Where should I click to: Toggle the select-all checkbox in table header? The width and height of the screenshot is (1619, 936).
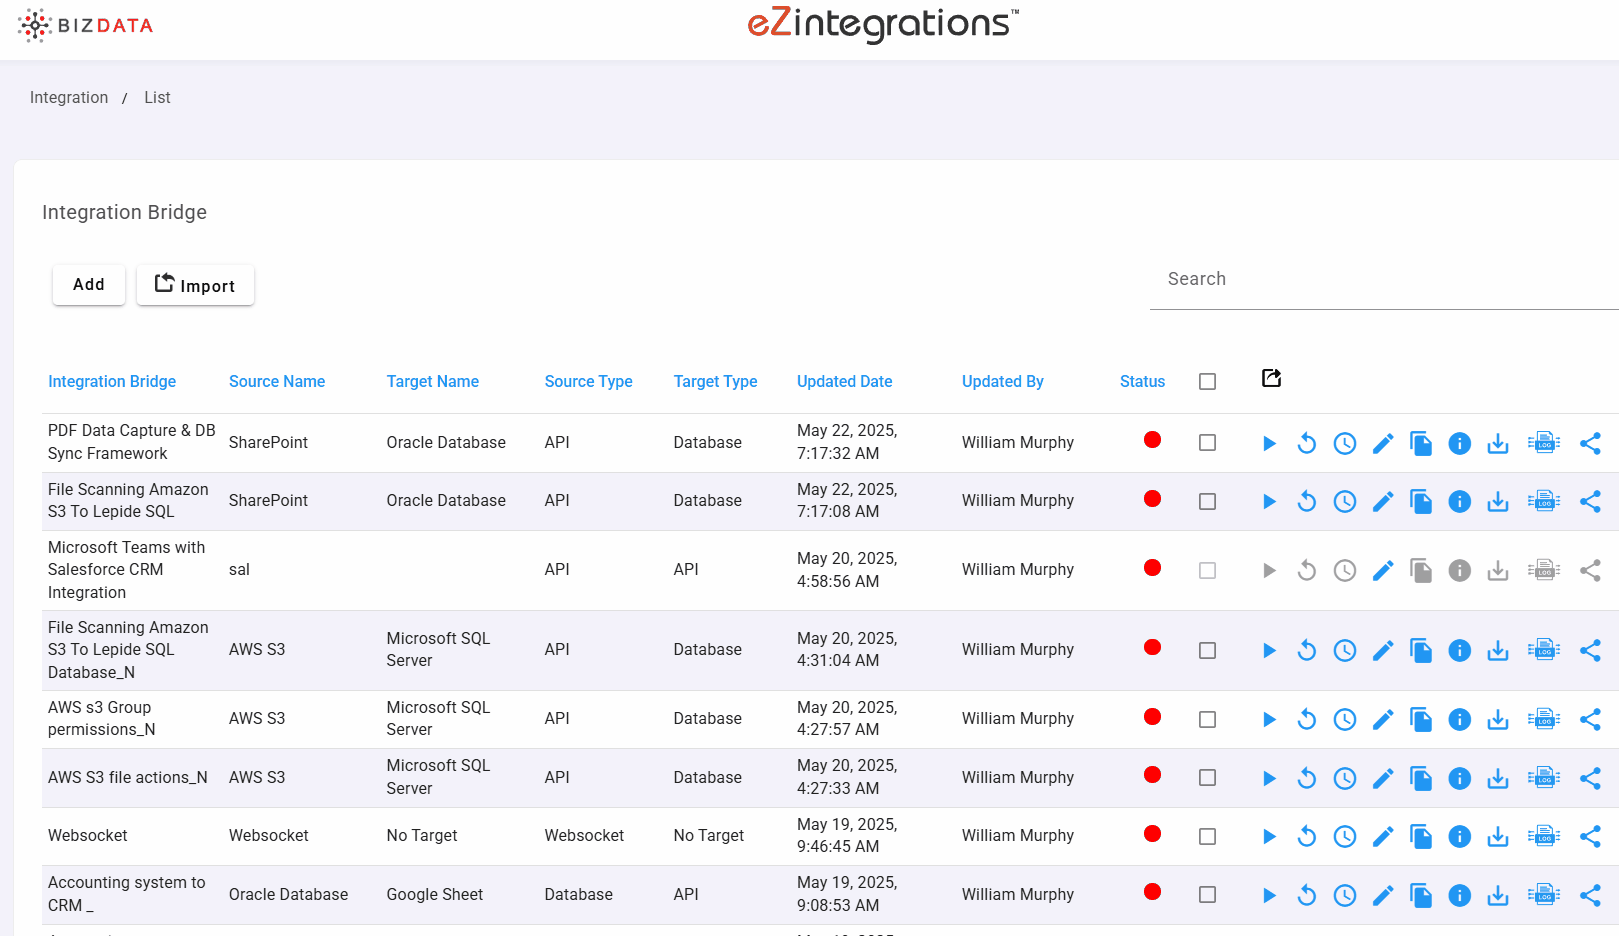coord(1208,382)
